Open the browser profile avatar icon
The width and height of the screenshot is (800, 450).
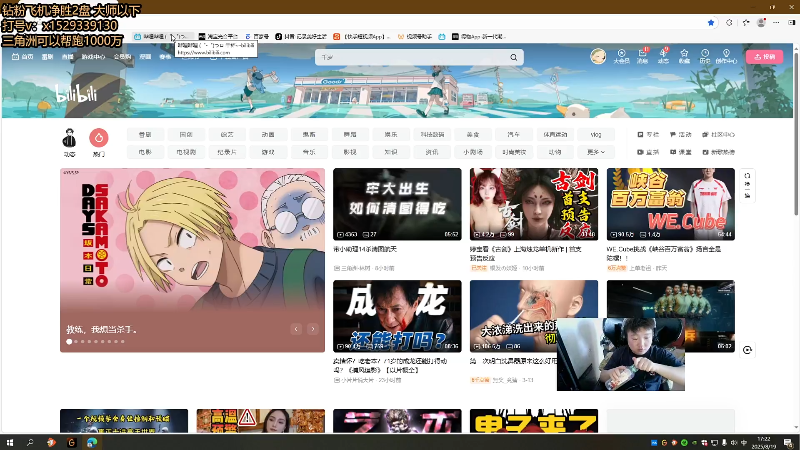(761, 22)
